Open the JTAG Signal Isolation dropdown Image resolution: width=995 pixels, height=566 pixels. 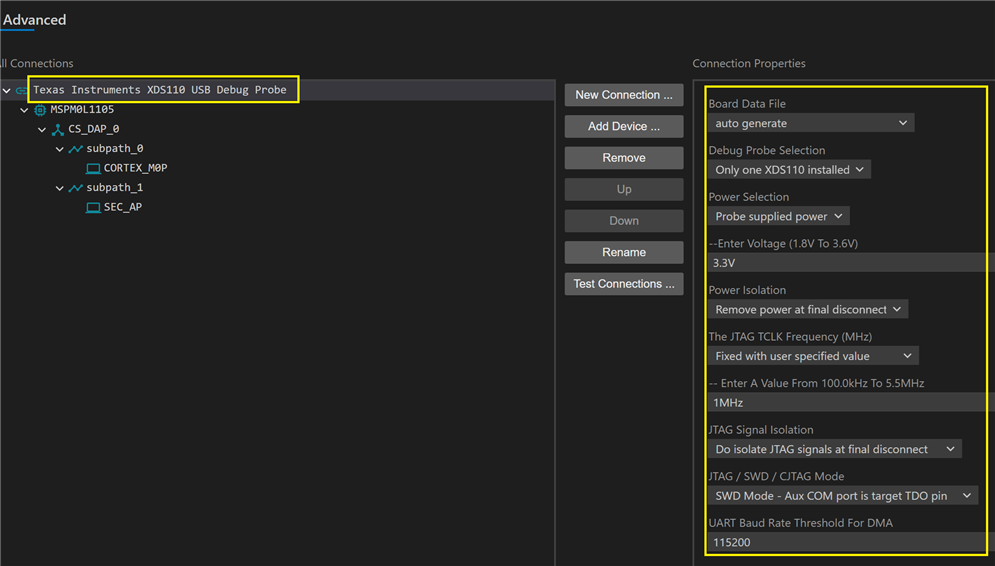tap(834, 449)
